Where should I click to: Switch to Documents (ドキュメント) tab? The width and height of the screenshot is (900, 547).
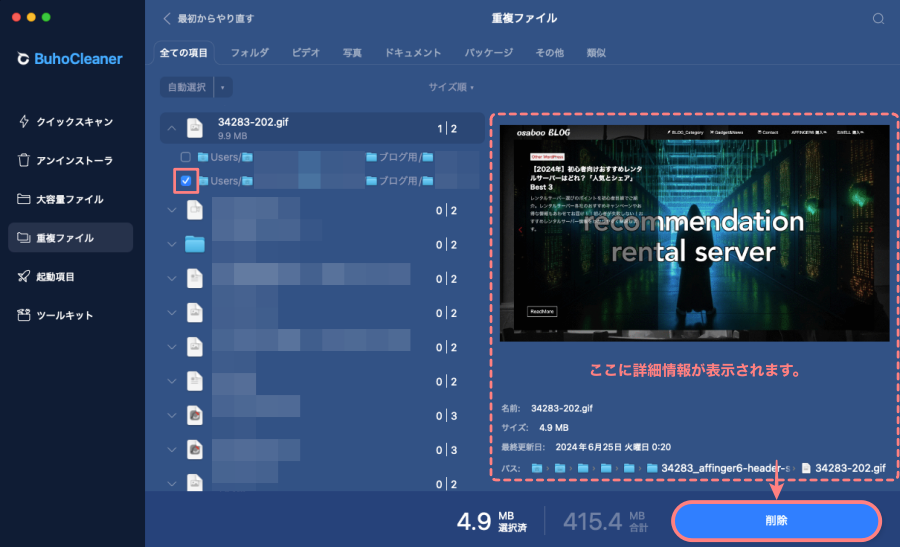click(413, 53)
